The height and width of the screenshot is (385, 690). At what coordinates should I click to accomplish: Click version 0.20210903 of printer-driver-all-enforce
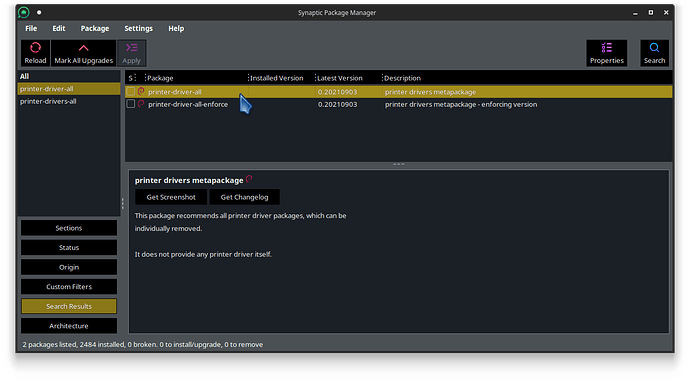(338, 104)
